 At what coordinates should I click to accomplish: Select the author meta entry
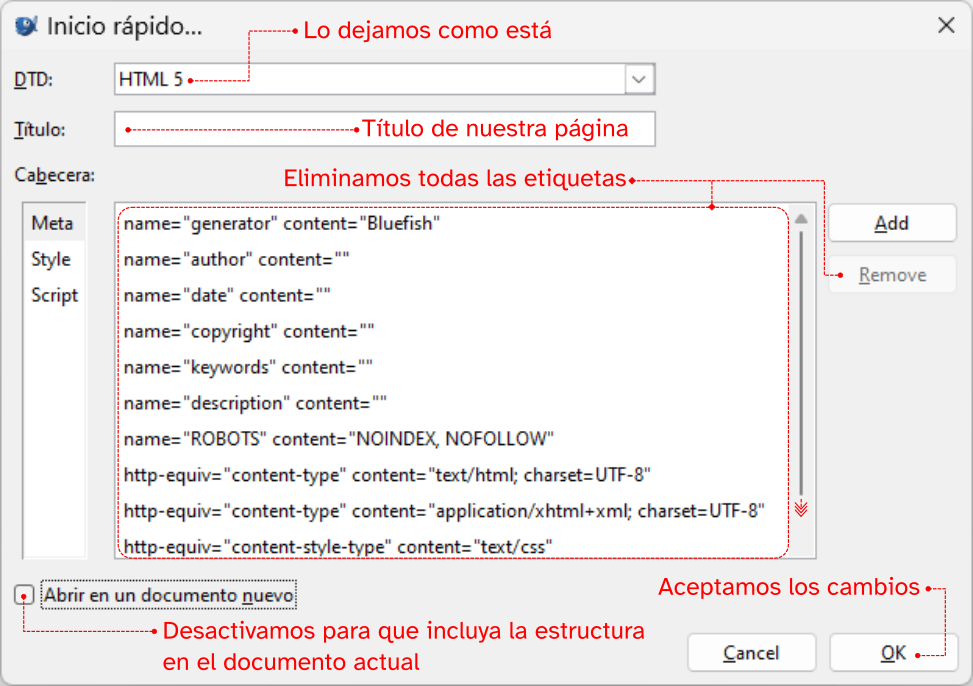point(237,260)
